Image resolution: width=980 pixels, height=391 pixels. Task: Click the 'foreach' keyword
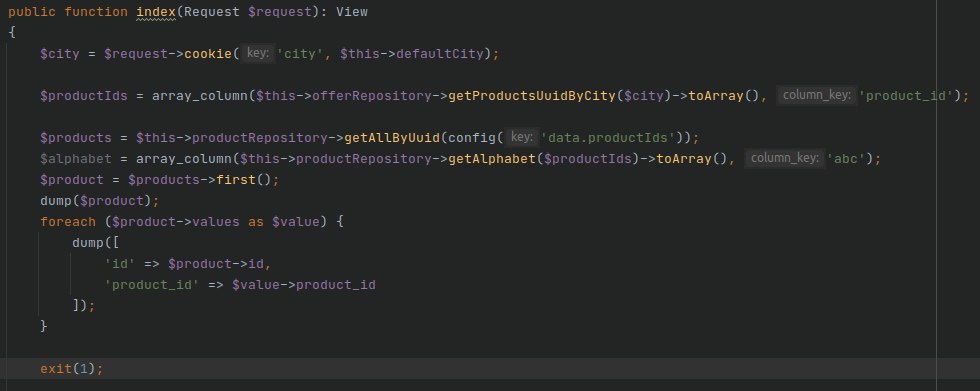tap(68, 222)
